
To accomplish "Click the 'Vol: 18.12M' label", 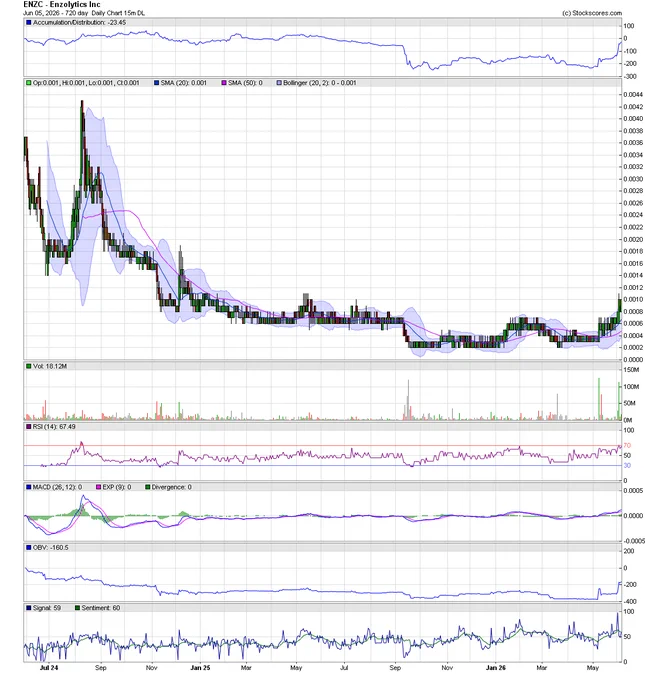I will 50,366.
